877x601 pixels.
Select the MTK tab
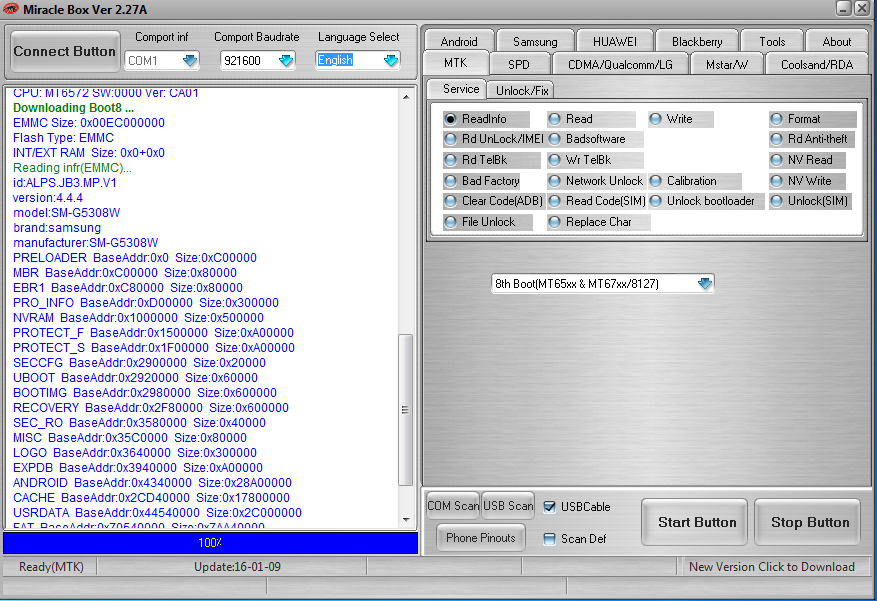tap(456, 63)
